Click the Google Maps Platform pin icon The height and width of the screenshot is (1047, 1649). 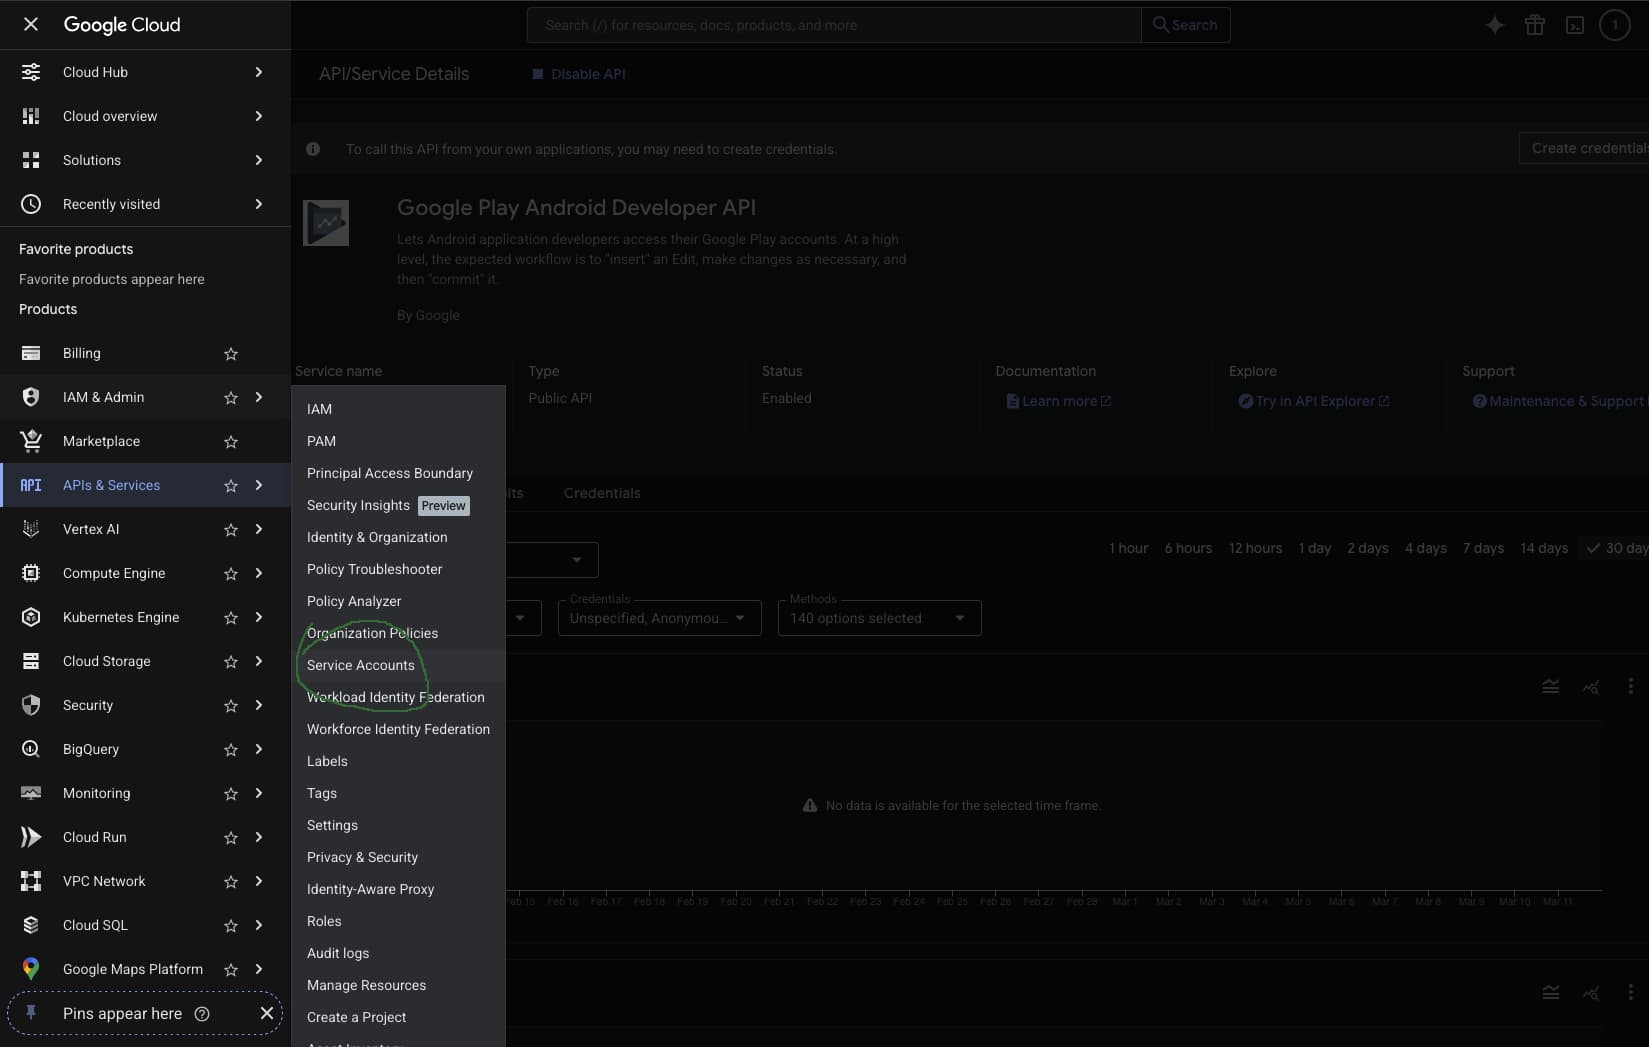(x=31, y=969)
